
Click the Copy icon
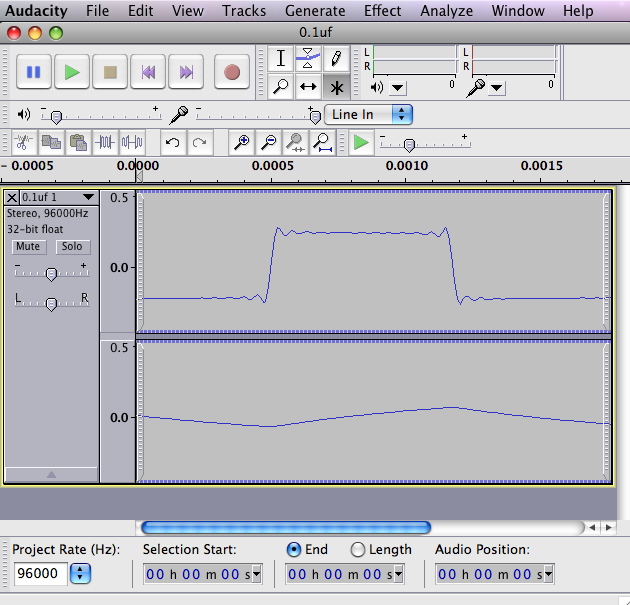[51, 142]
